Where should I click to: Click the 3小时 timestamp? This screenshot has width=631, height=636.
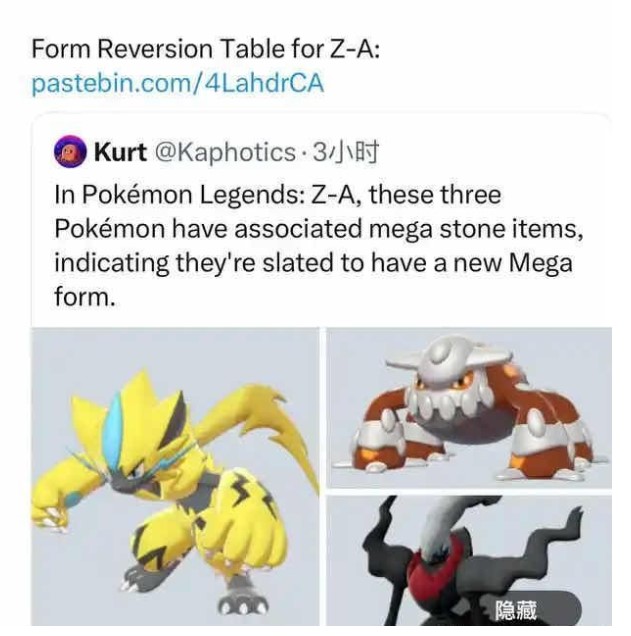(346, 152)
